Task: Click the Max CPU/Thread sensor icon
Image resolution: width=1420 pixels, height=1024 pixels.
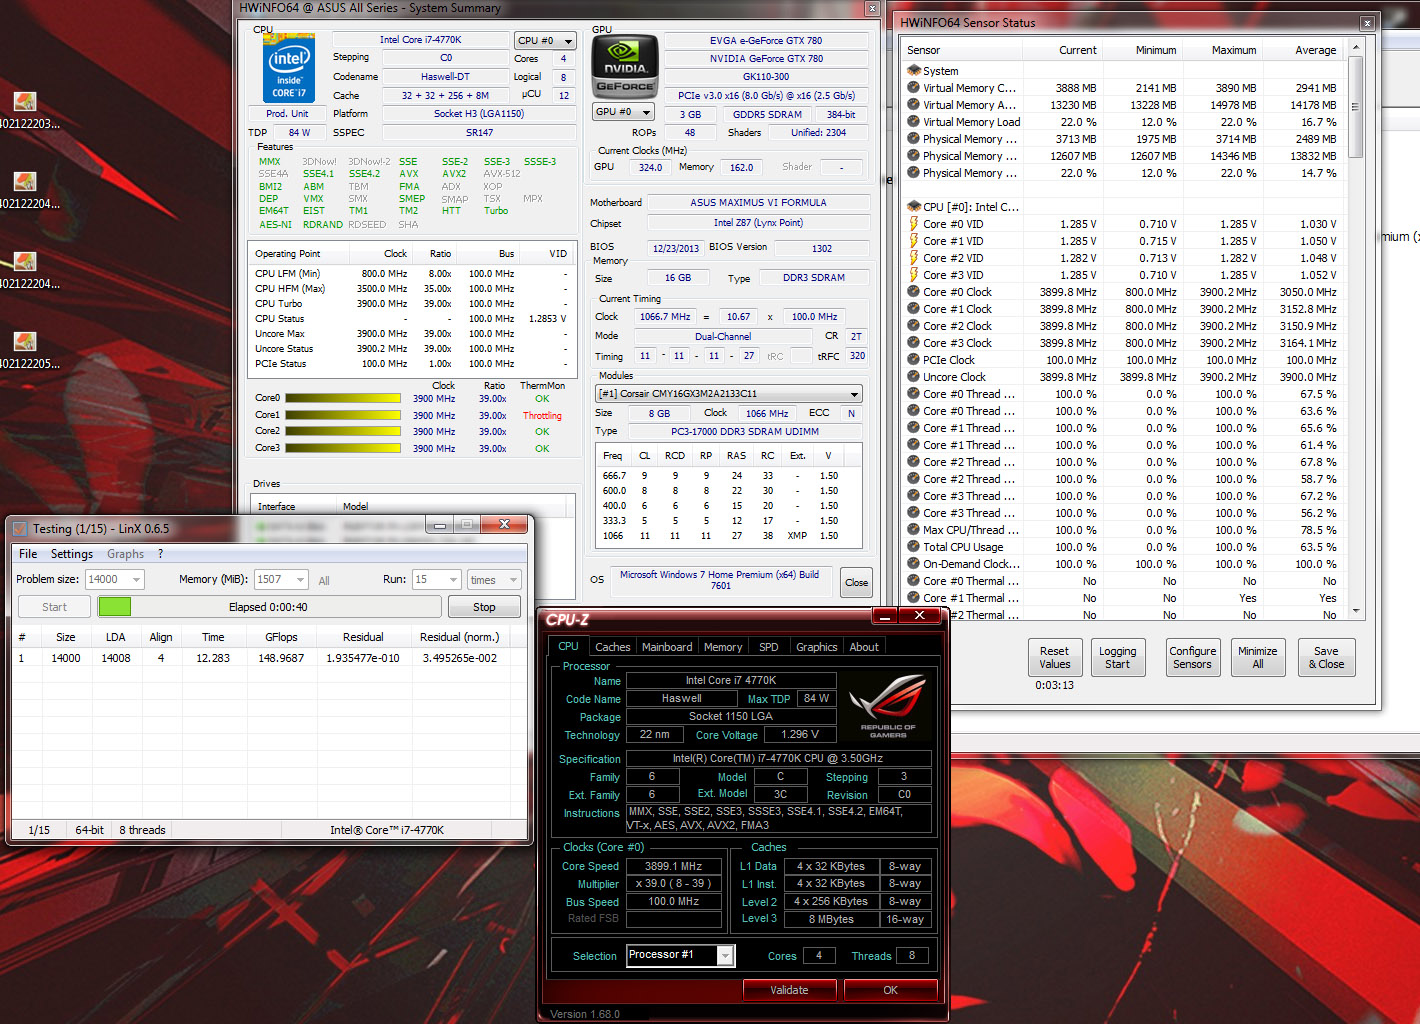Action: 913,530
